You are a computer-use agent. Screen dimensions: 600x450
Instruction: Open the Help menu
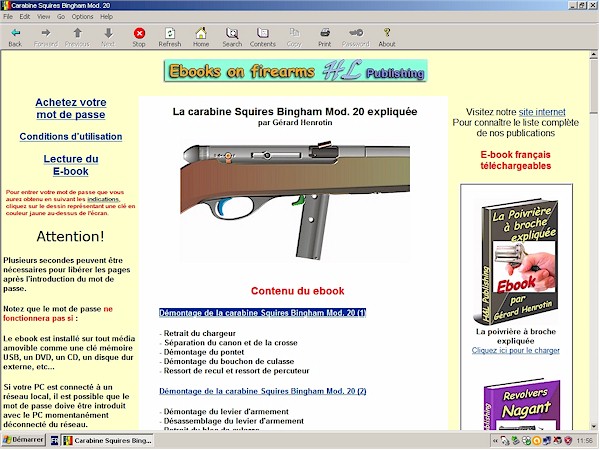106,16
